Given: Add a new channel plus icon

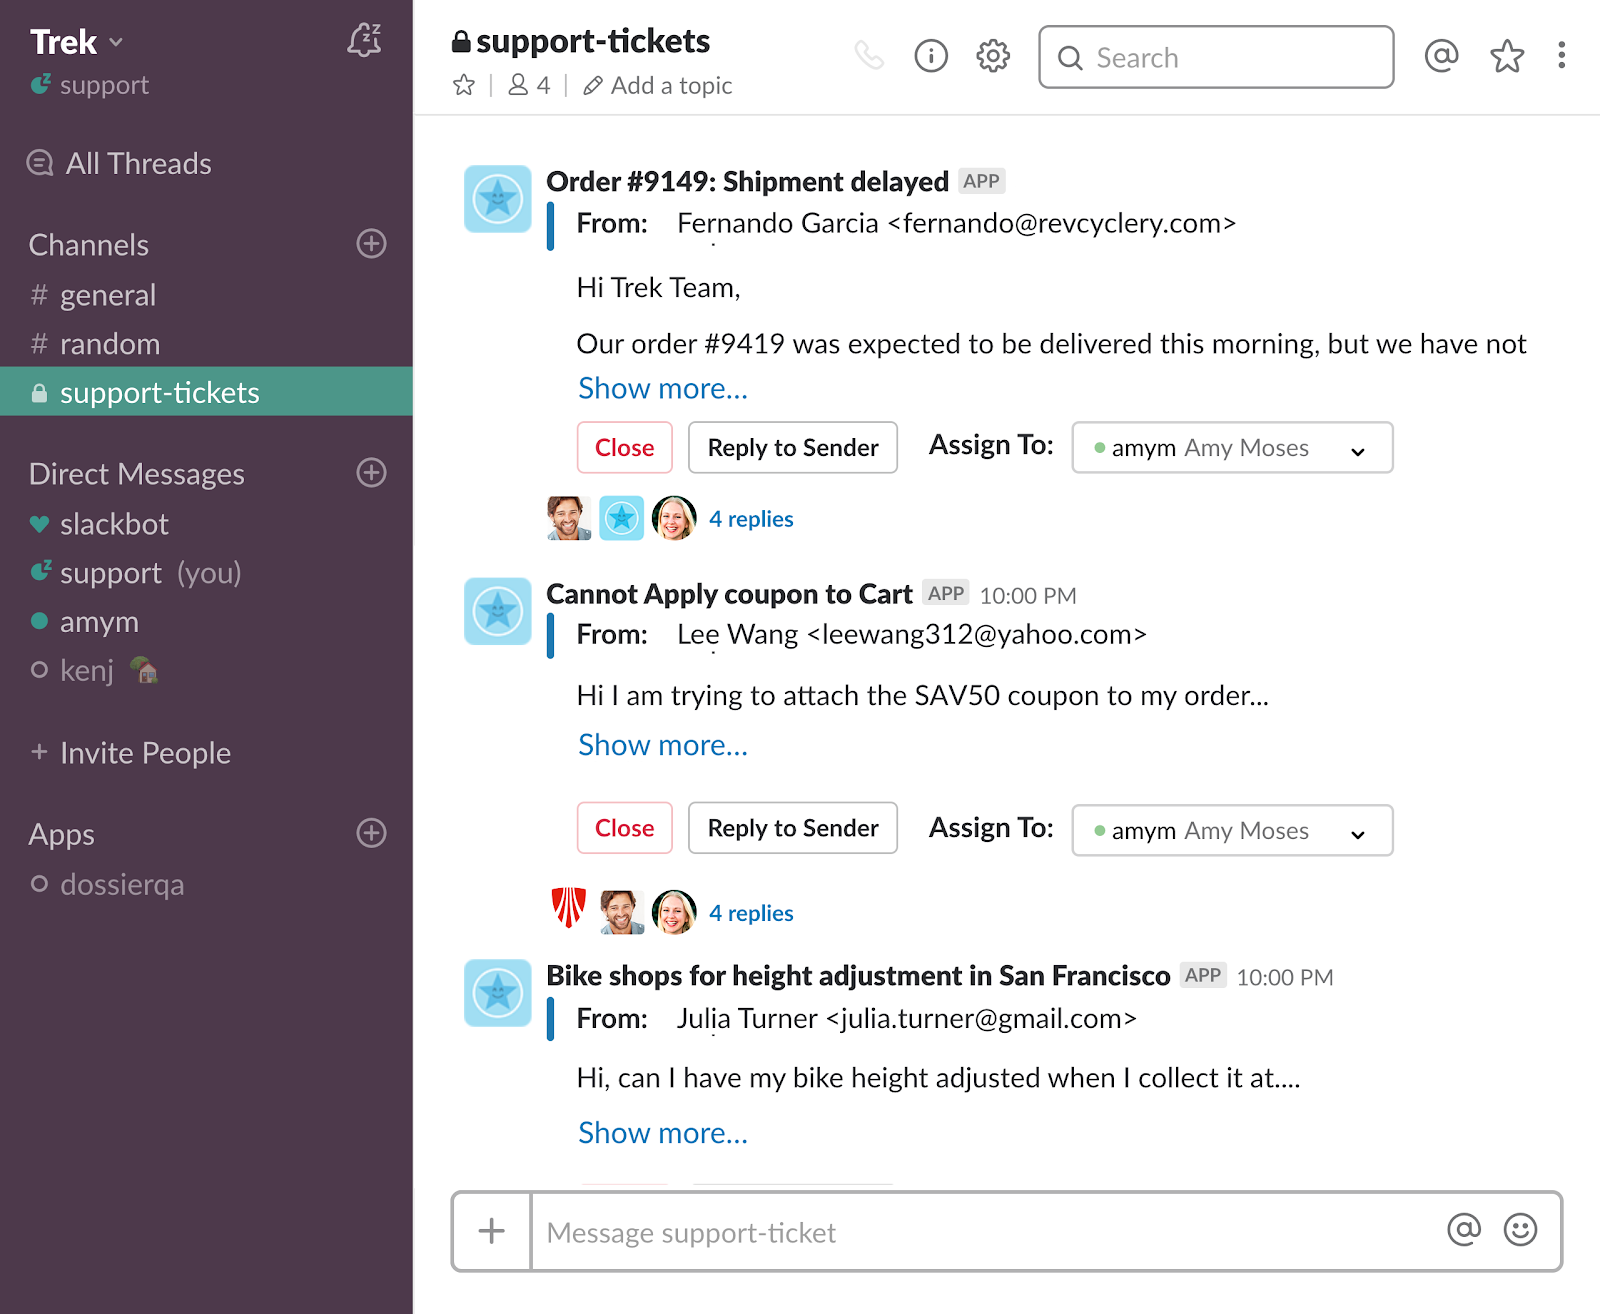Looking at the screenshot, I should 371,244.
